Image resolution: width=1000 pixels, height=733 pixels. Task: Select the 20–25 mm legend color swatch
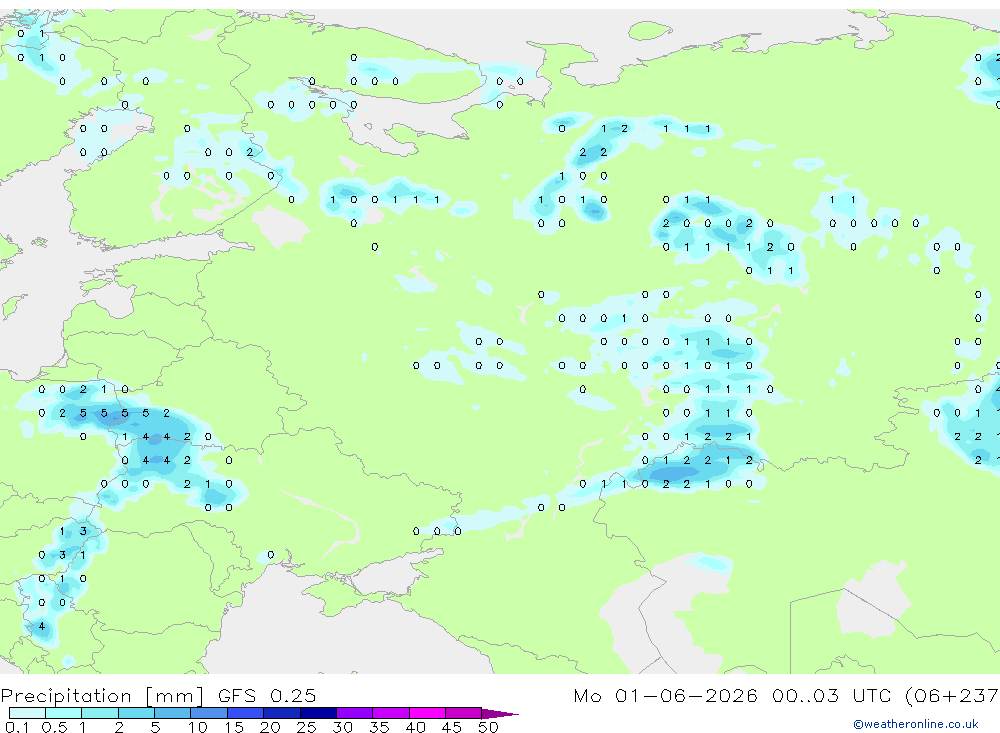(x=282, y=713)
